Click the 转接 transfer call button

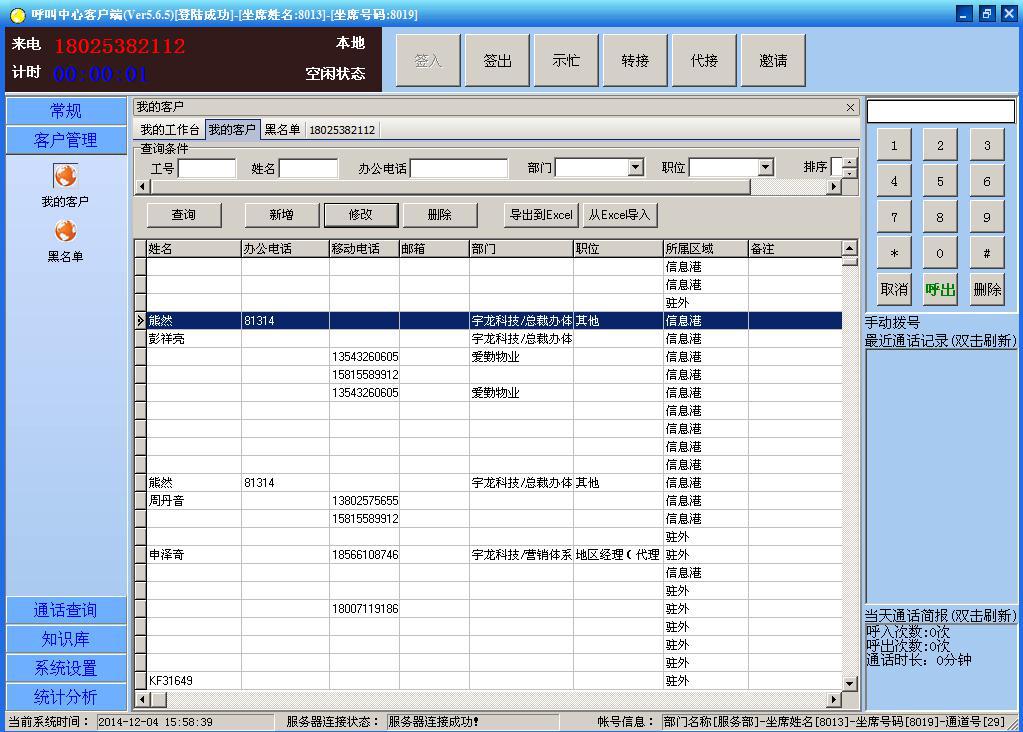coord(635,61)
